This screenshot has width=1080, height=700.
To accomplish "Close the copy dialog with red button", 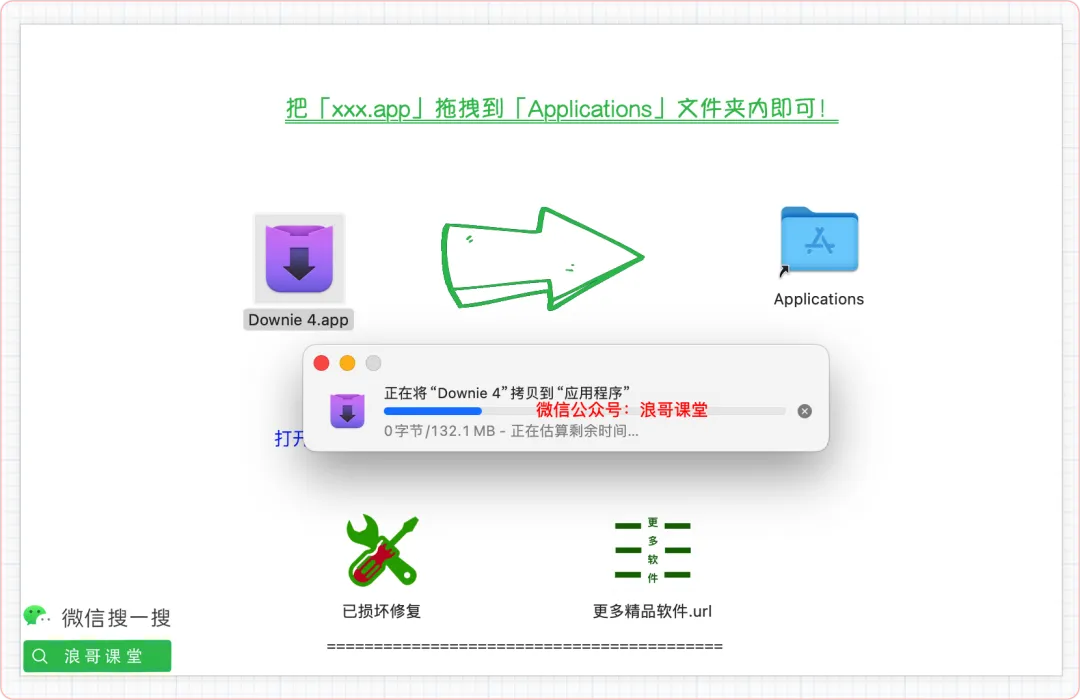I will [x=321, y=363].
